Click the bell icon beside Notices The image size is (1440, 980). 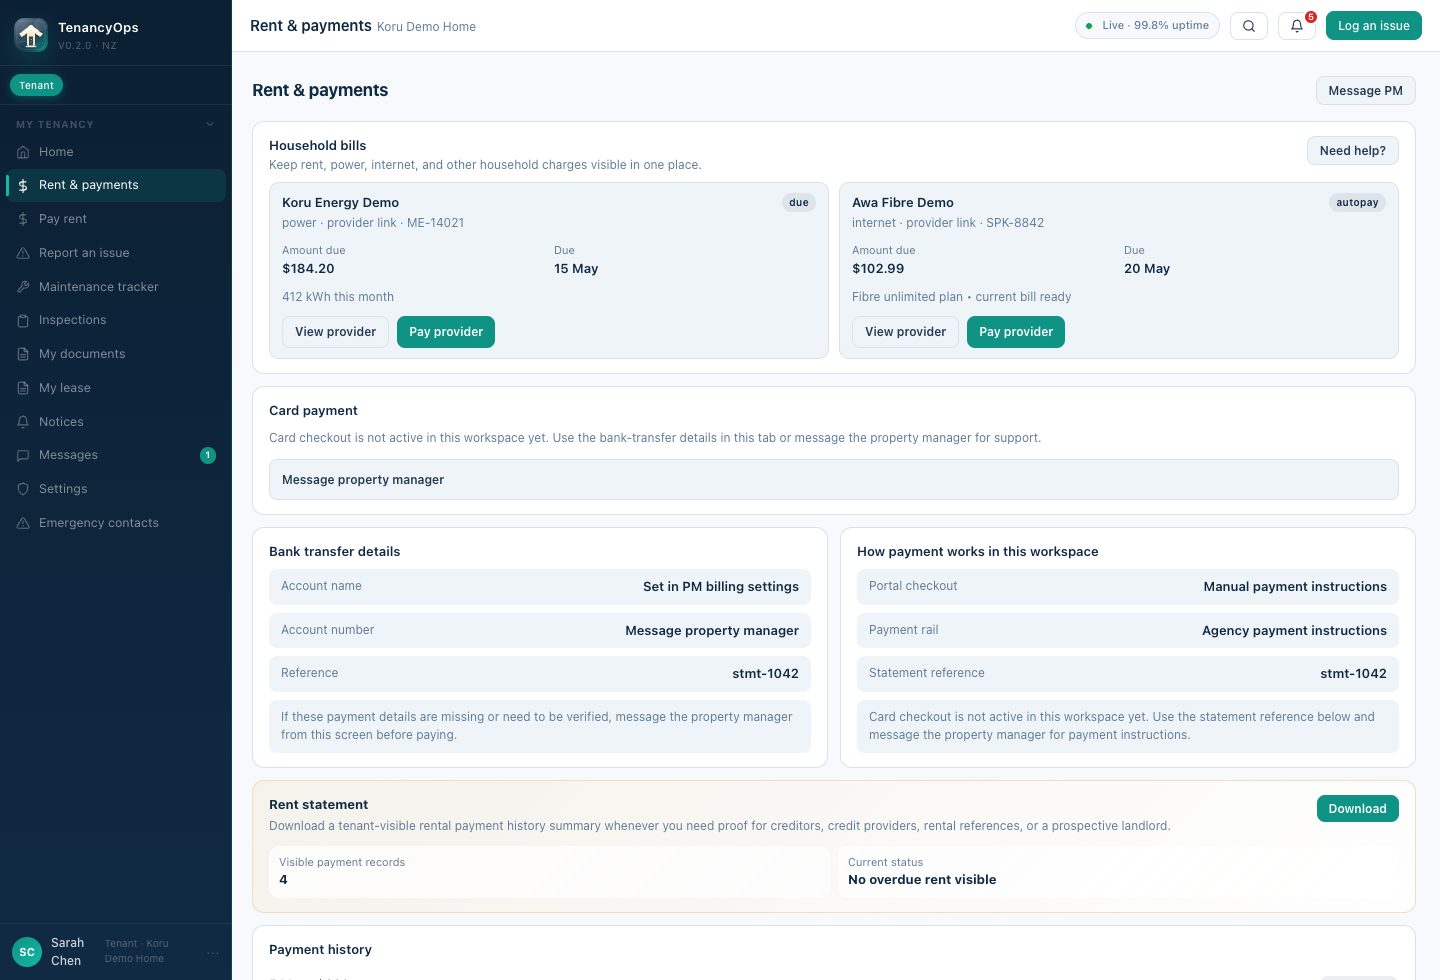coord(23,422)
